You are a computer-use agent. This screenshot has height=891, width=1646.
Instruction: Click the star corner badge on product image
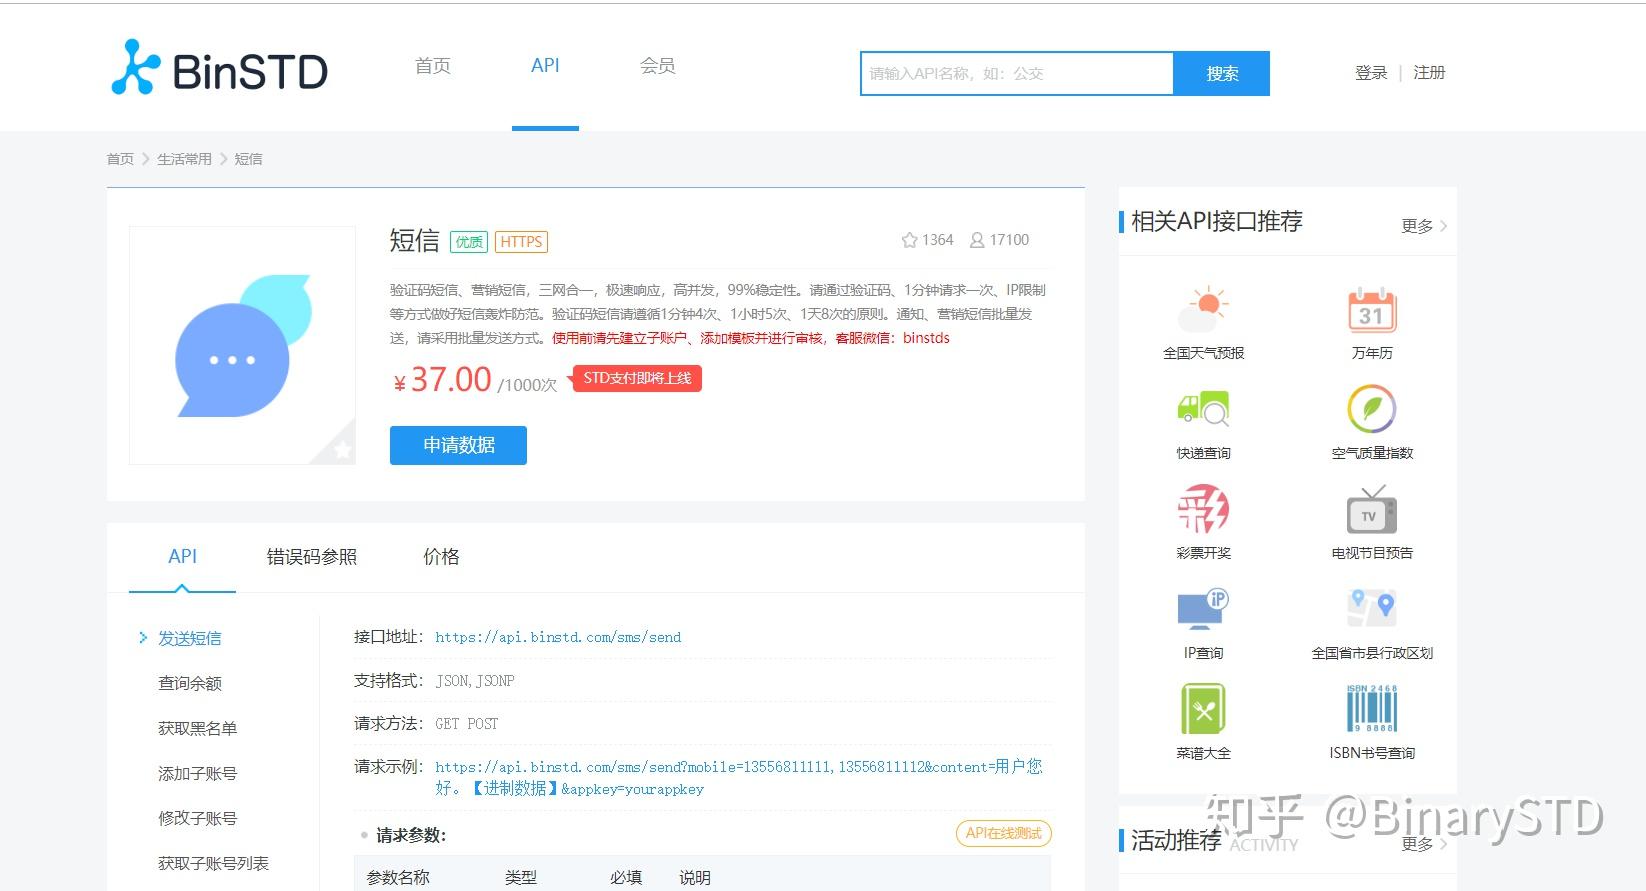(x=342, y=450)
